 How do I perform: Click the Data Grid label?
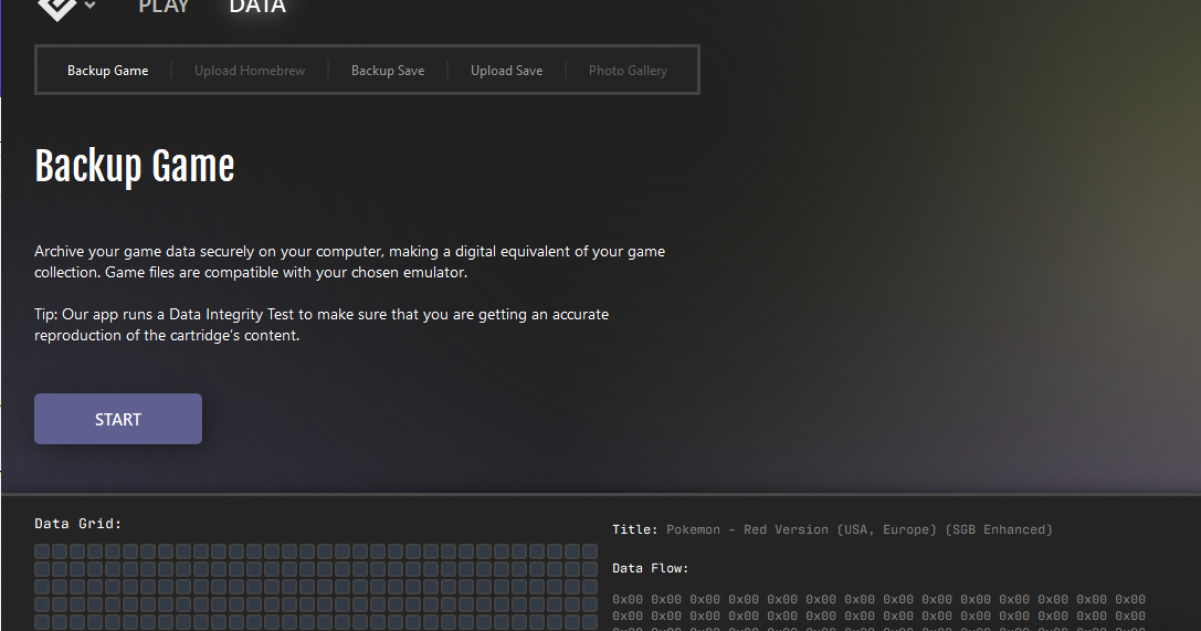[78, 524]
